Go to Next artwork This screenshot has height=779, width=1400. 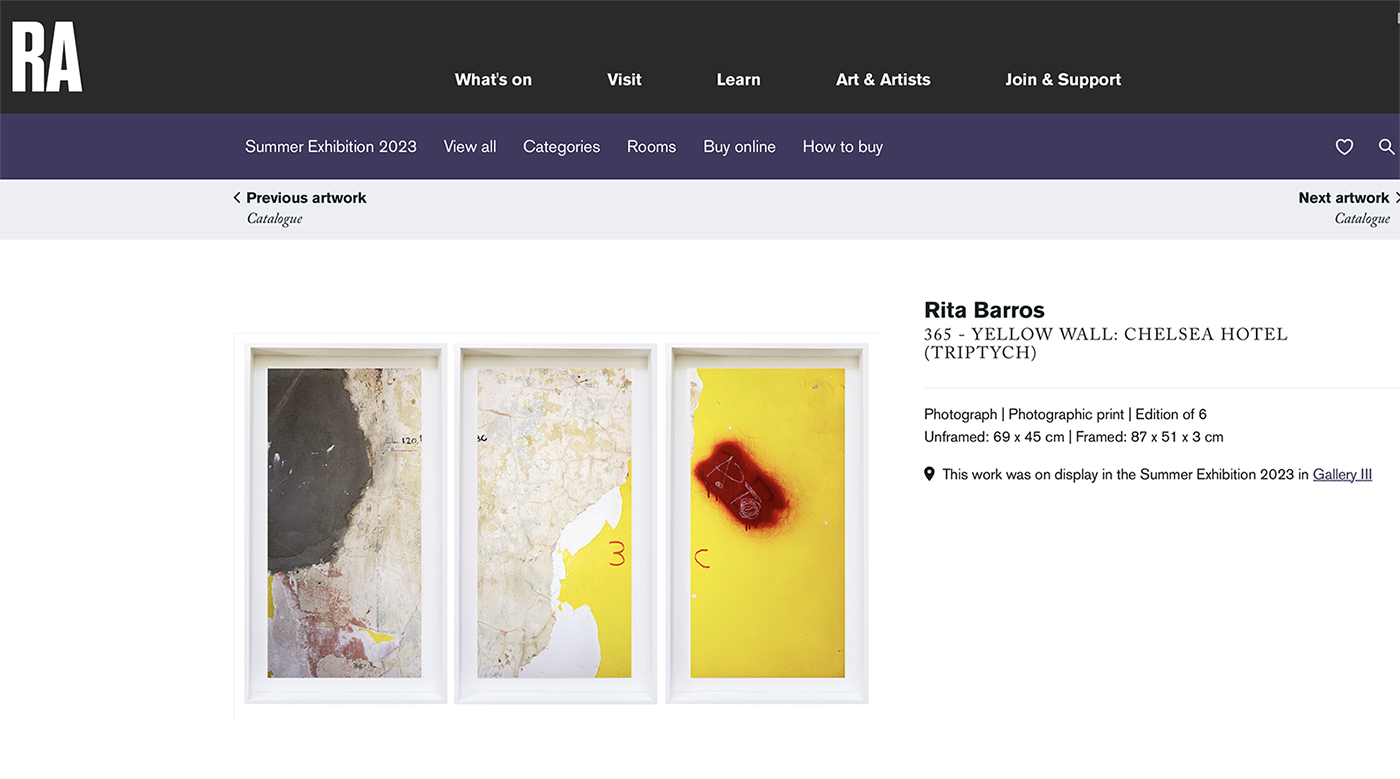pos(1343,198)
